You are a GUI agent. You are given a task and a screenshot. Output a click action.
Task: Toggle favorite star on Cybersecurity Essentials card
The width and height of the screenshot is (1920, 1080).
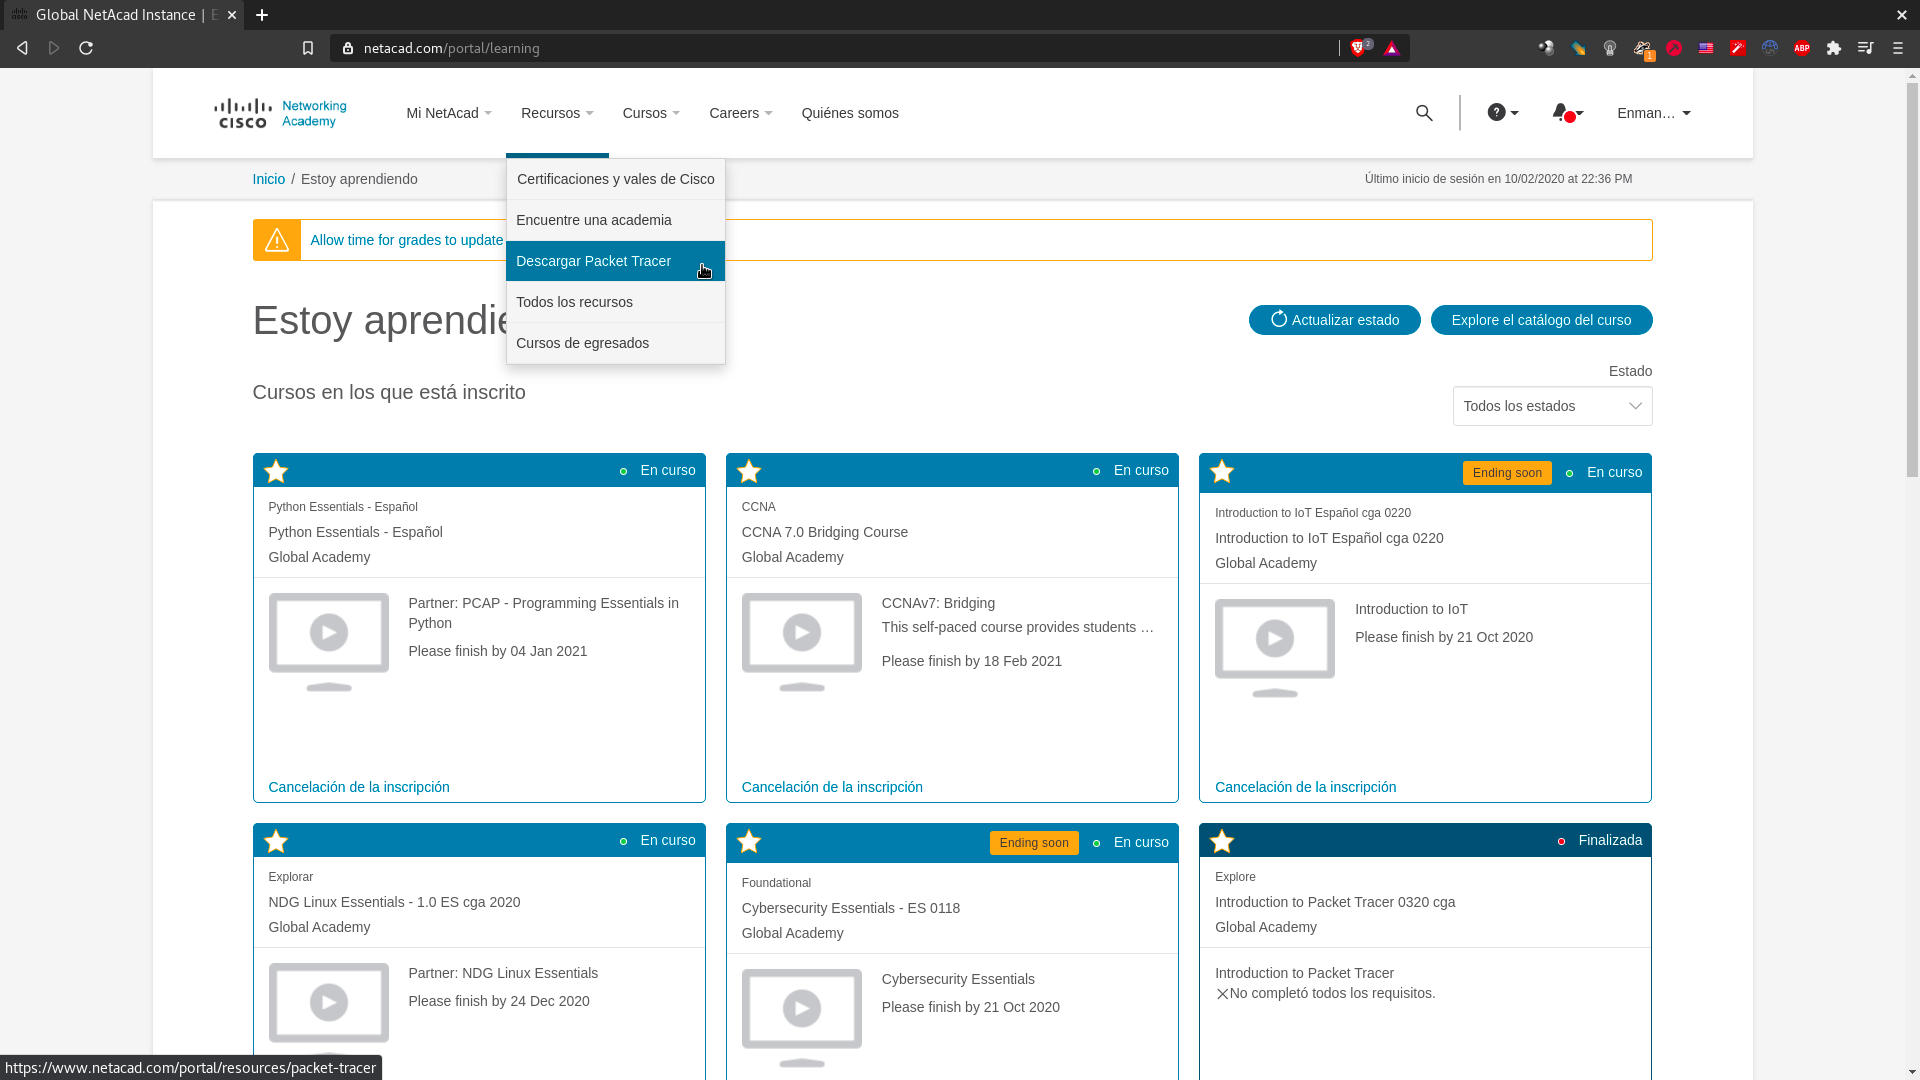(749, 841)
